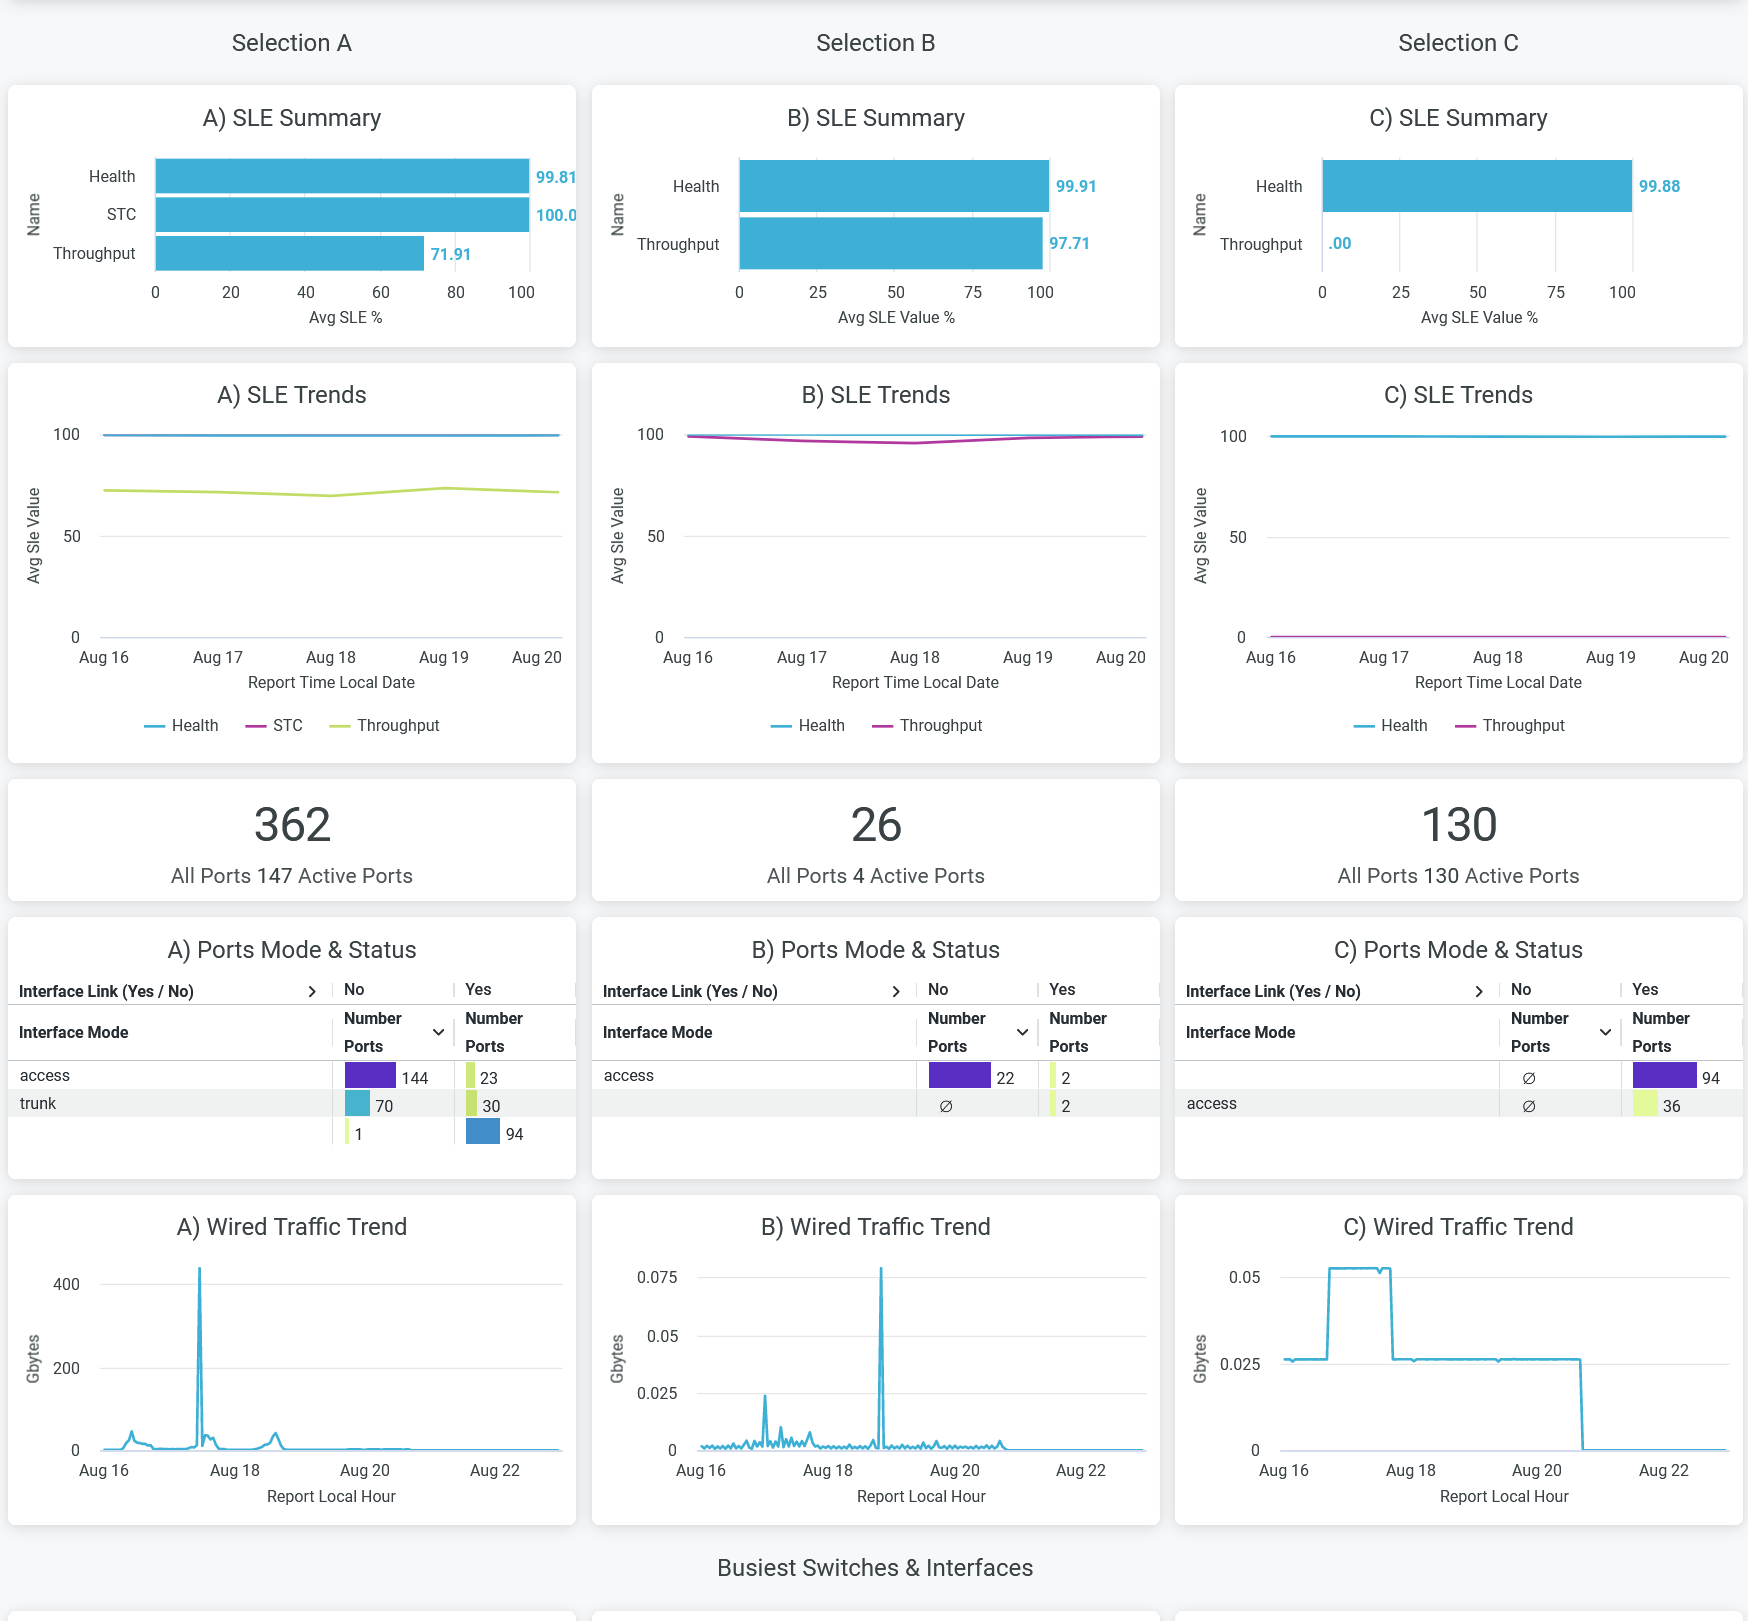The width and height of the screenshot is (1748, 1621).
Task: Select the trunk row label in A) Ports Mode
Action: coord(38,1103)
